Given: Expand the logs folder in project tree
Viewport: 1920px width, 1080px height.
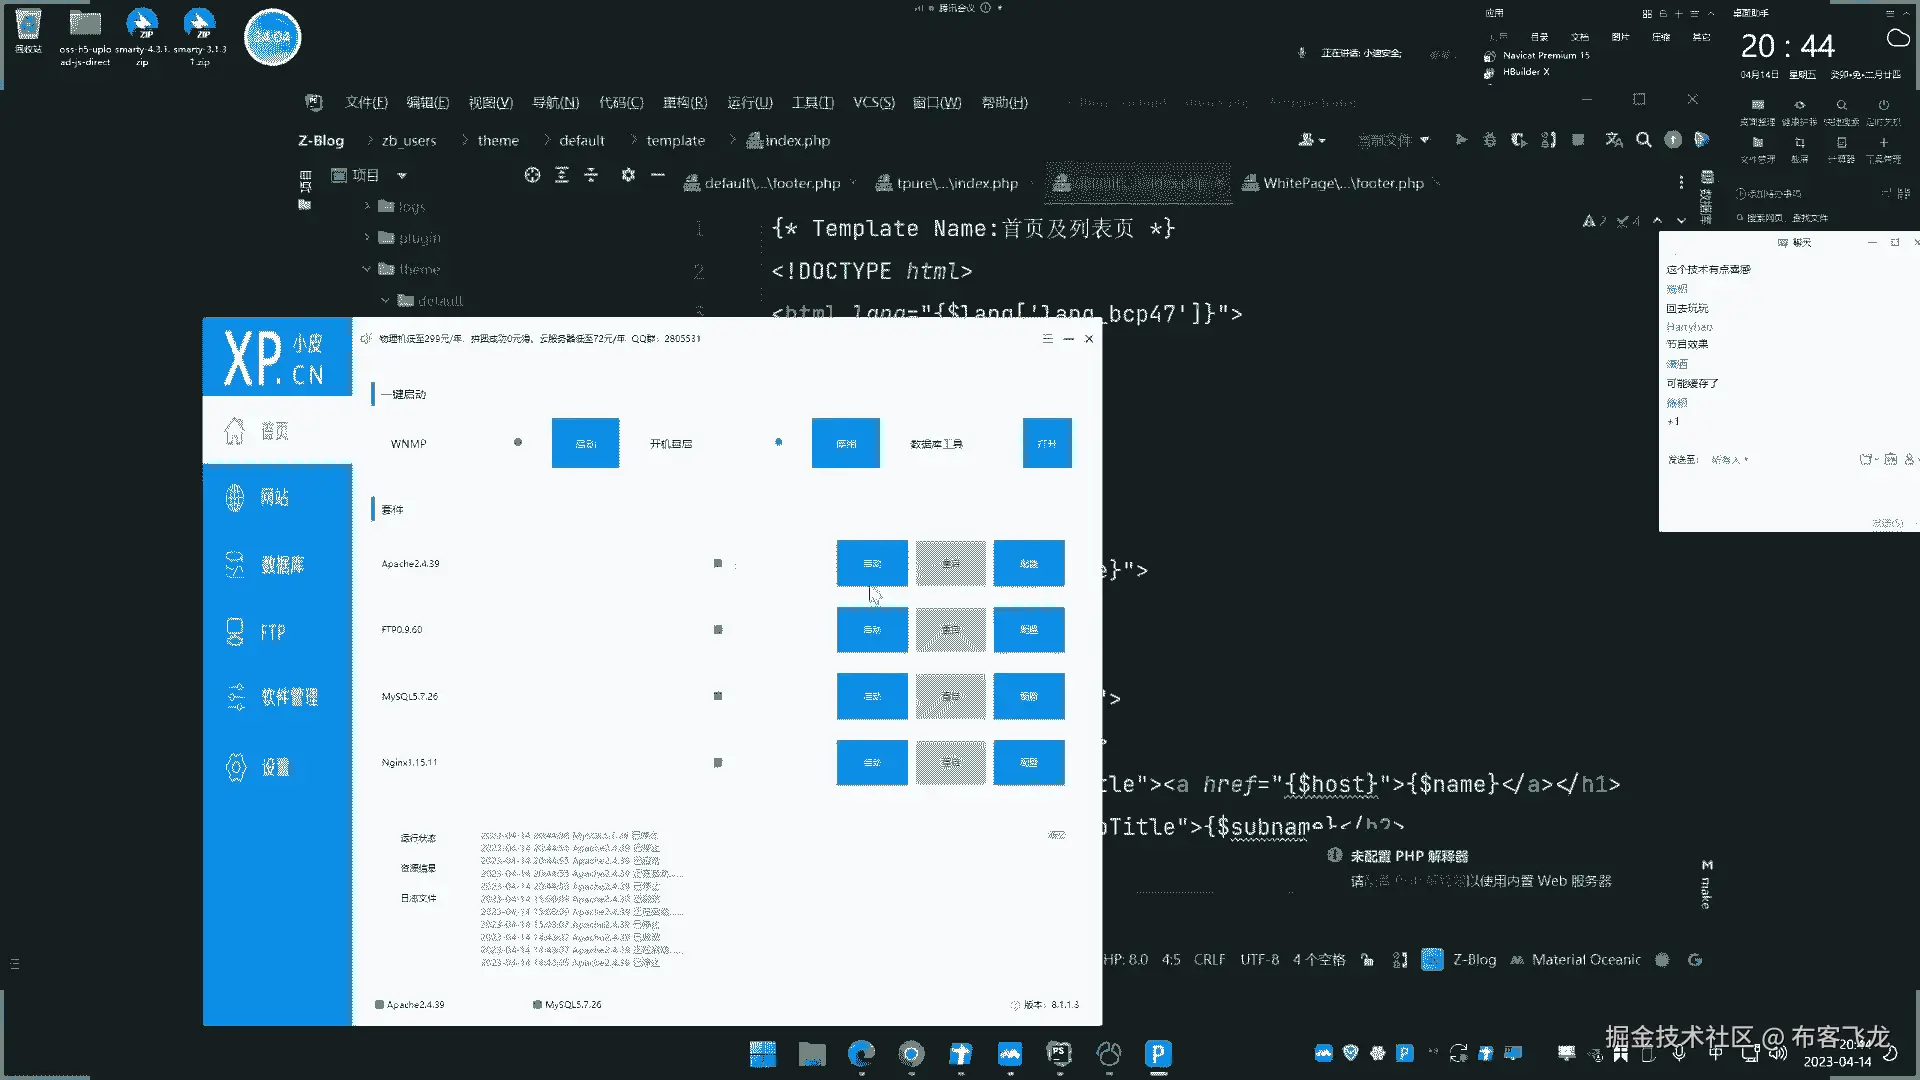Looking at the screenshot, I should pyautogui.click(x=367, y=207).
